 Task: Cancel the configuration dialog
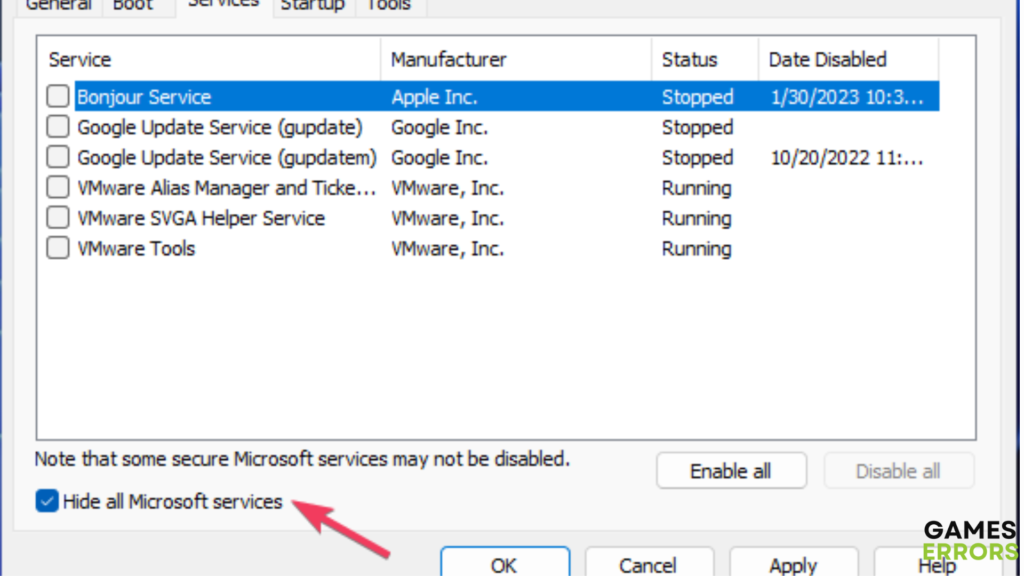[x=648, y=564]
